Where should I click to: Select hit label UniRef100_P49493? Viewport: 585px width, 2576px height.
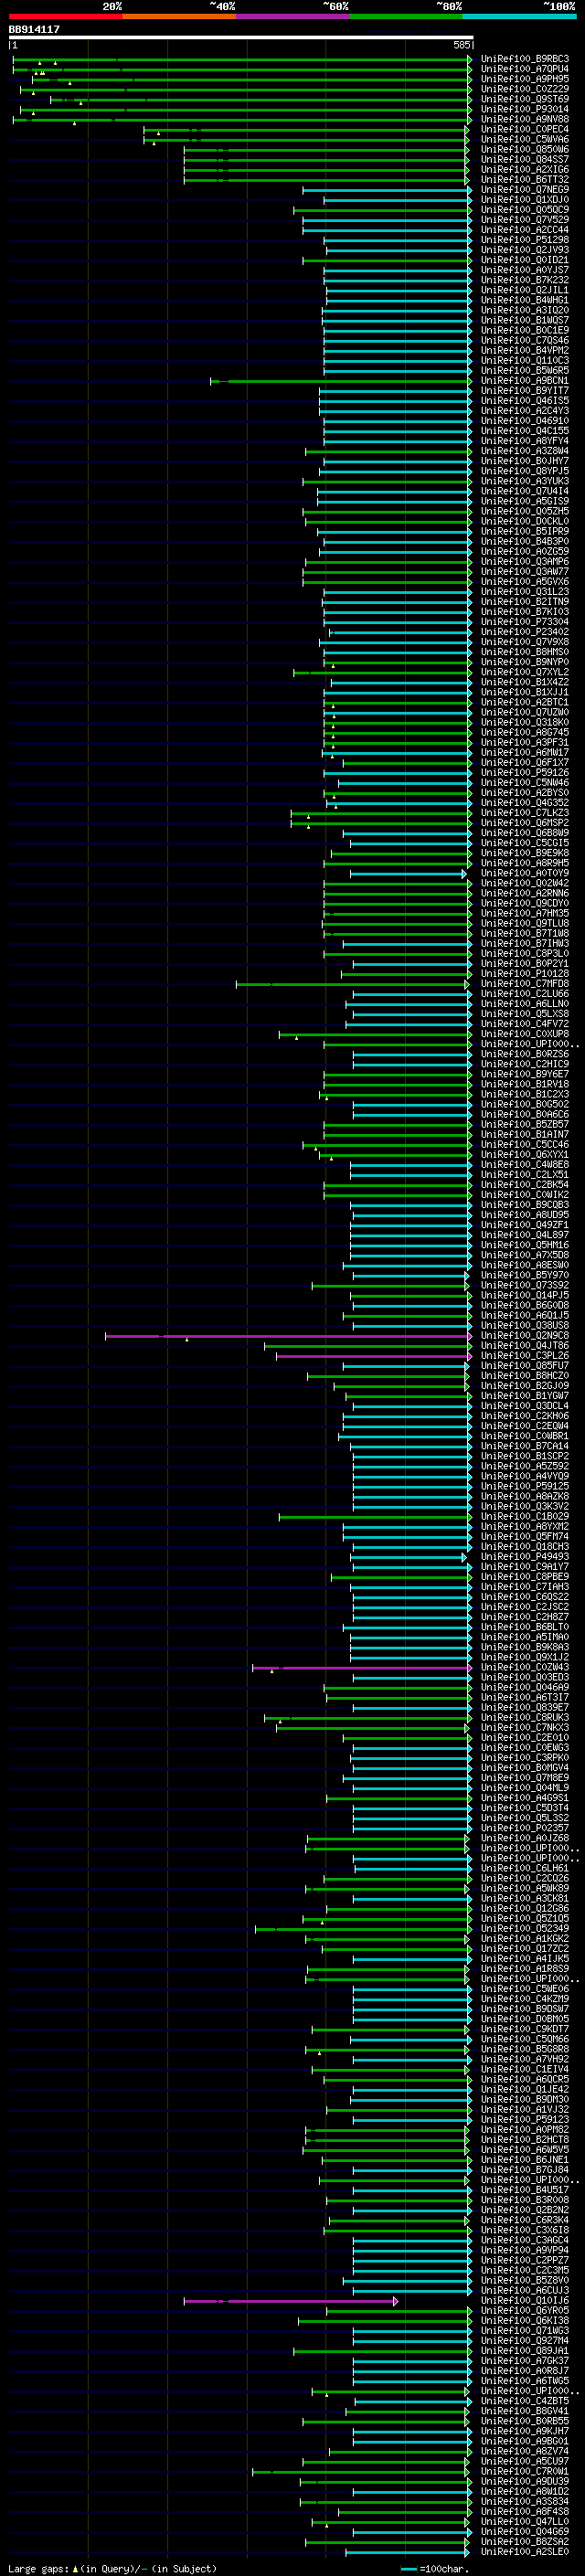524,1557
